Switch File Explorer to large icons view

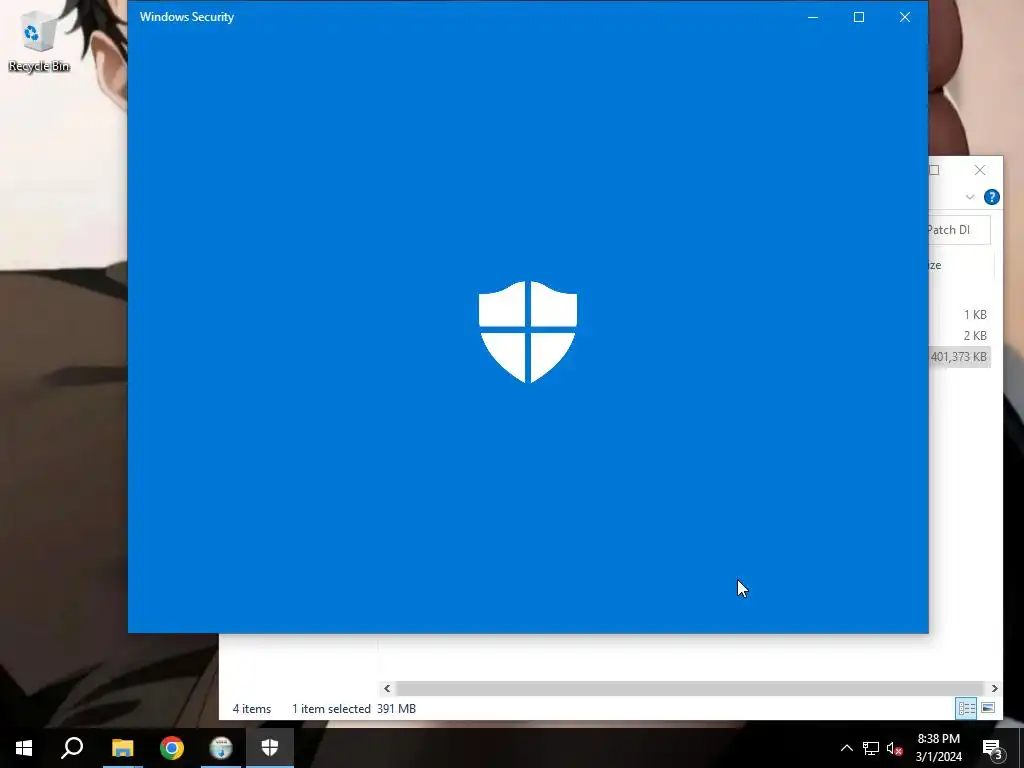tap(988, 708)
